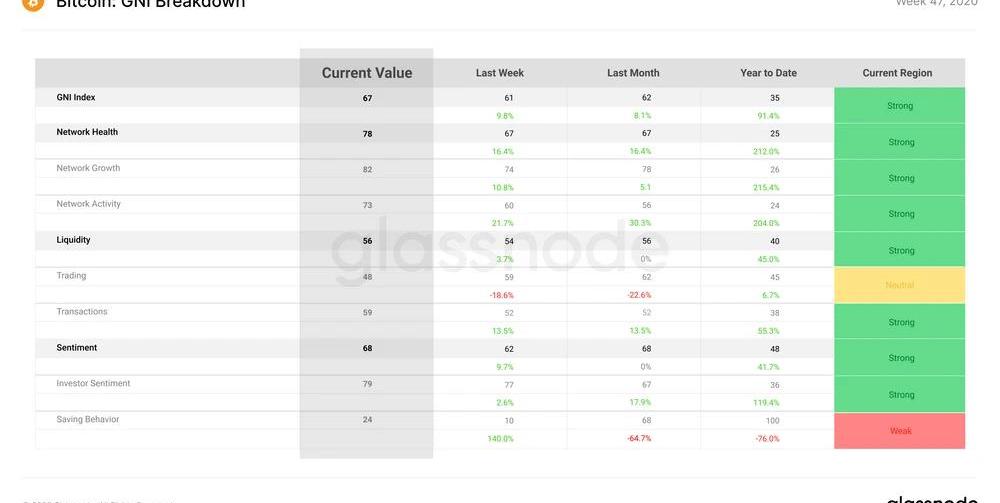Click the Bitcoin logo icon
This screenshot has height=503, width=1000.
33,4
